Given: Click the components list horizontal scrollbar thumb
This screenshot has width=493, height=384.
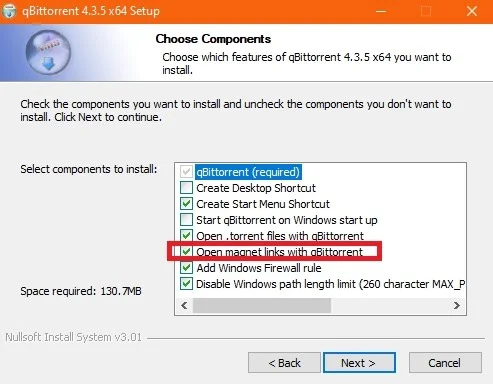Looking at the screenshot, I should pyautogui.click(x=262, y=305).
